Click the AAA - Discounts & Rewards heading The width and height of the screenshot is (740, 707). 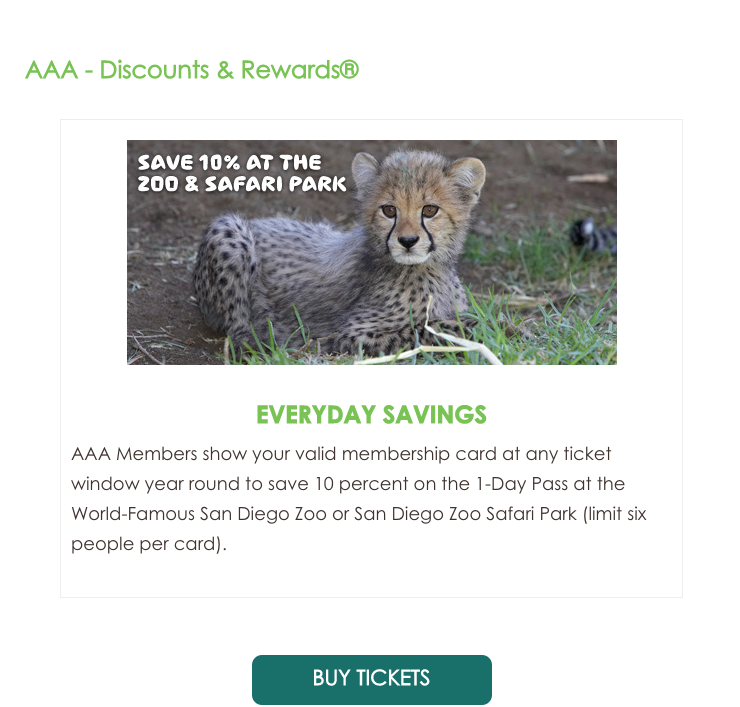click(x=192, y=70)
